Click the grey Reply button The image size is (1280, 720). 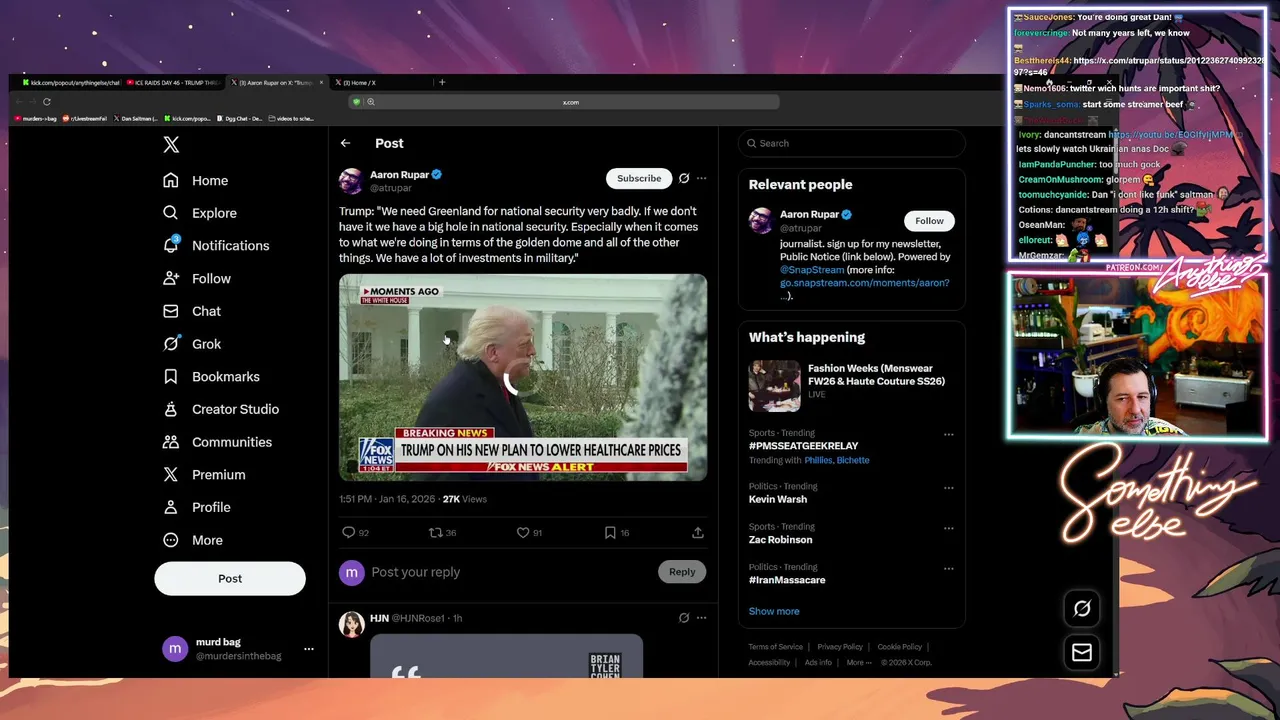(x=682, y=572)
